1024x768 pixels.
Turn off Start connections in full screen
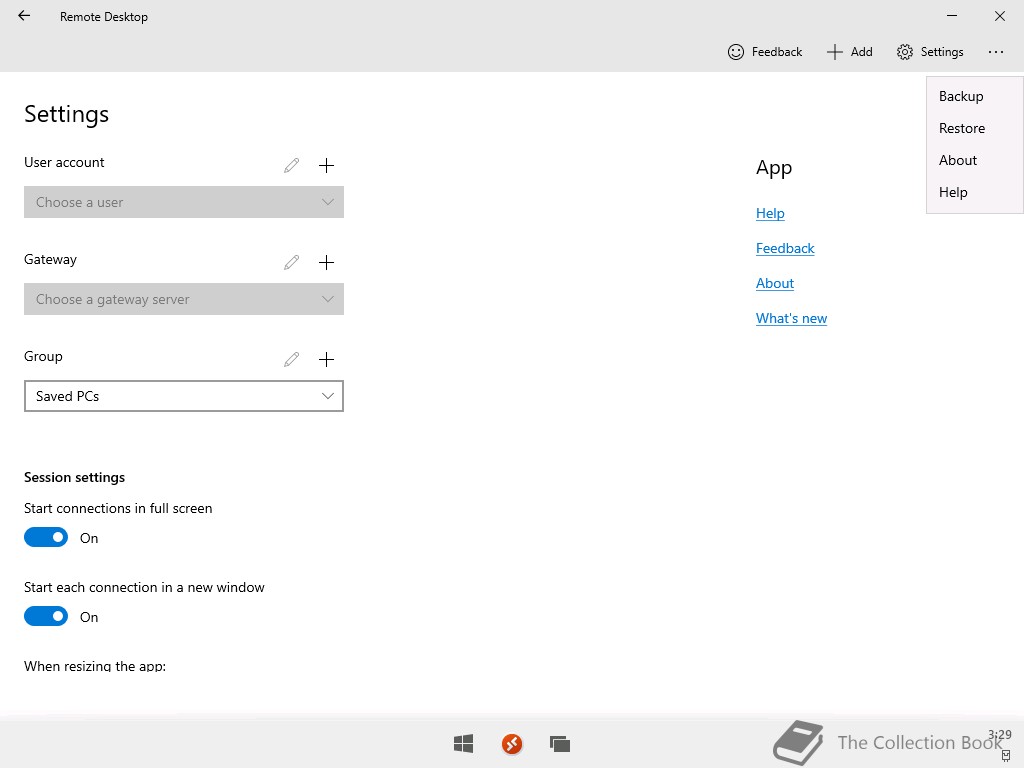click(x=46, y=537)
